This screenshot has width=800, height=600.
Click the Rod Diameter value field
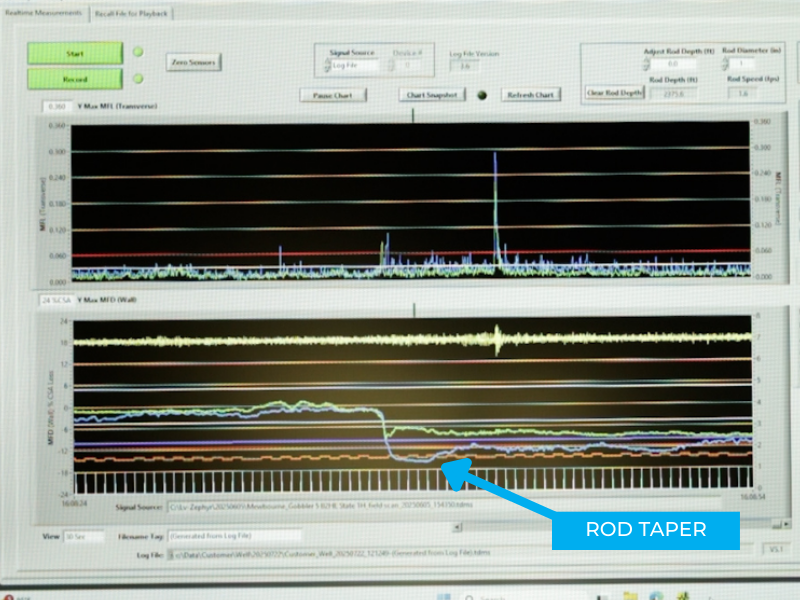tap(742, 63)
